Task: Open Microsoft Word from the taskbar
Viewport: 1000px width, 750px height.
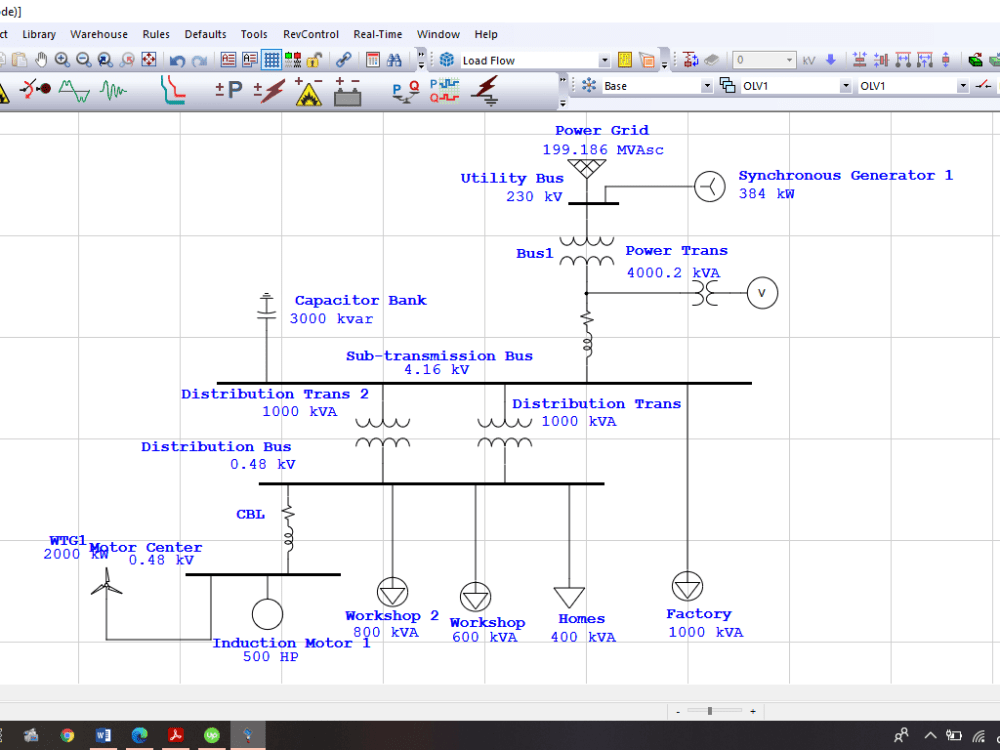Action: click(x=103, y=735)
